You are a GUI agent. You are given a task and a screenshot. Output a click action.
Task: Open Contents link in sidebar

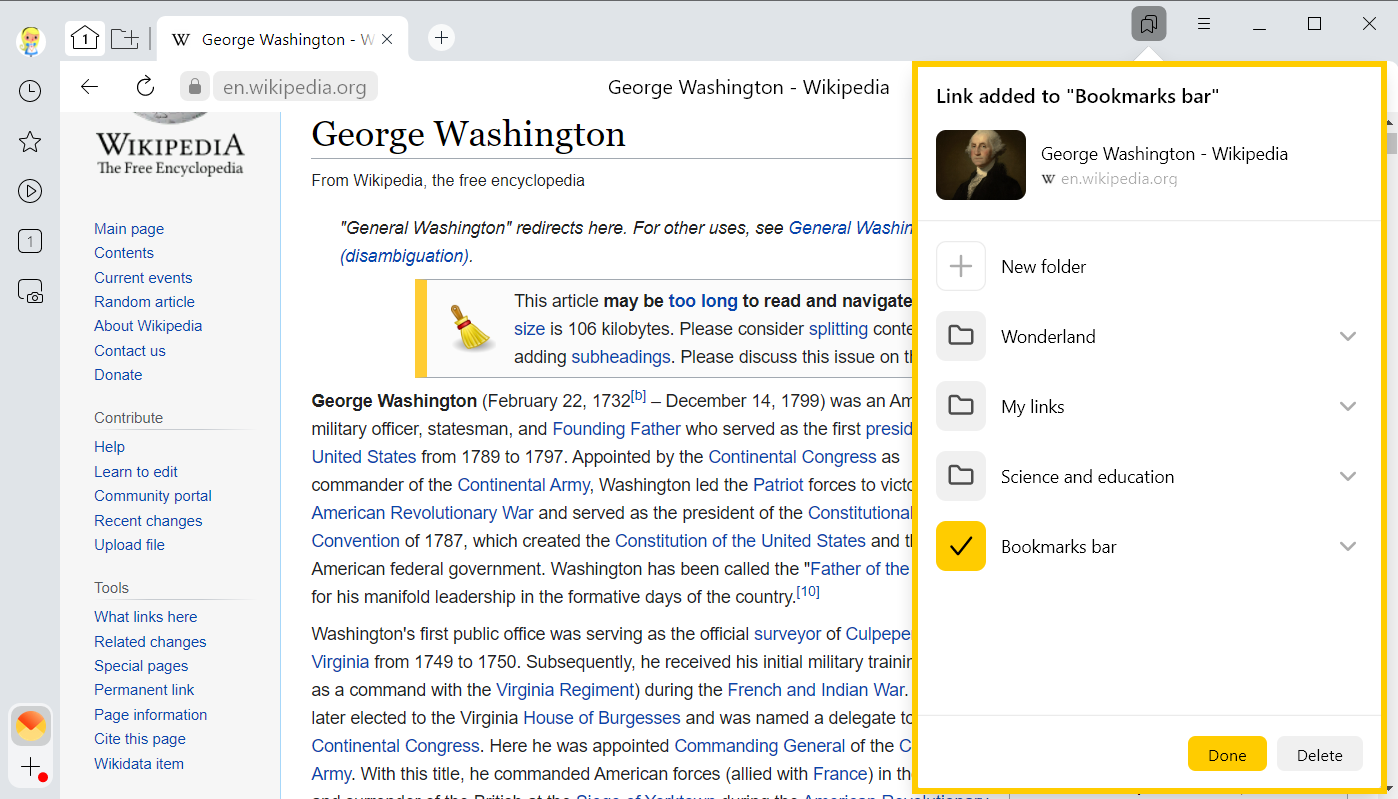(x=124, y=253)
